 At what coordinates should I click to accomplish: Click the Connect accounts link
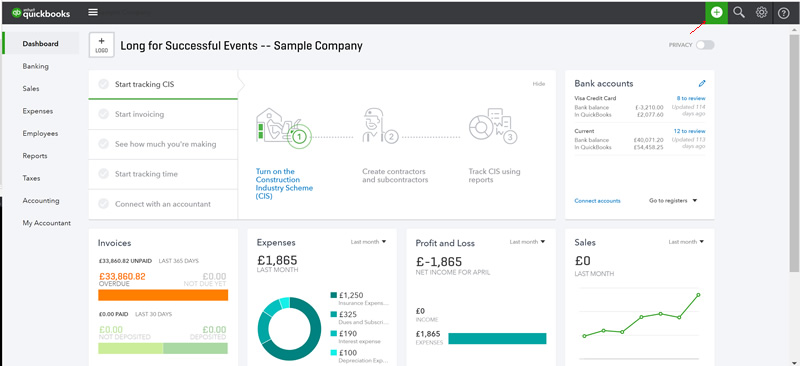[x=597, y=201]
